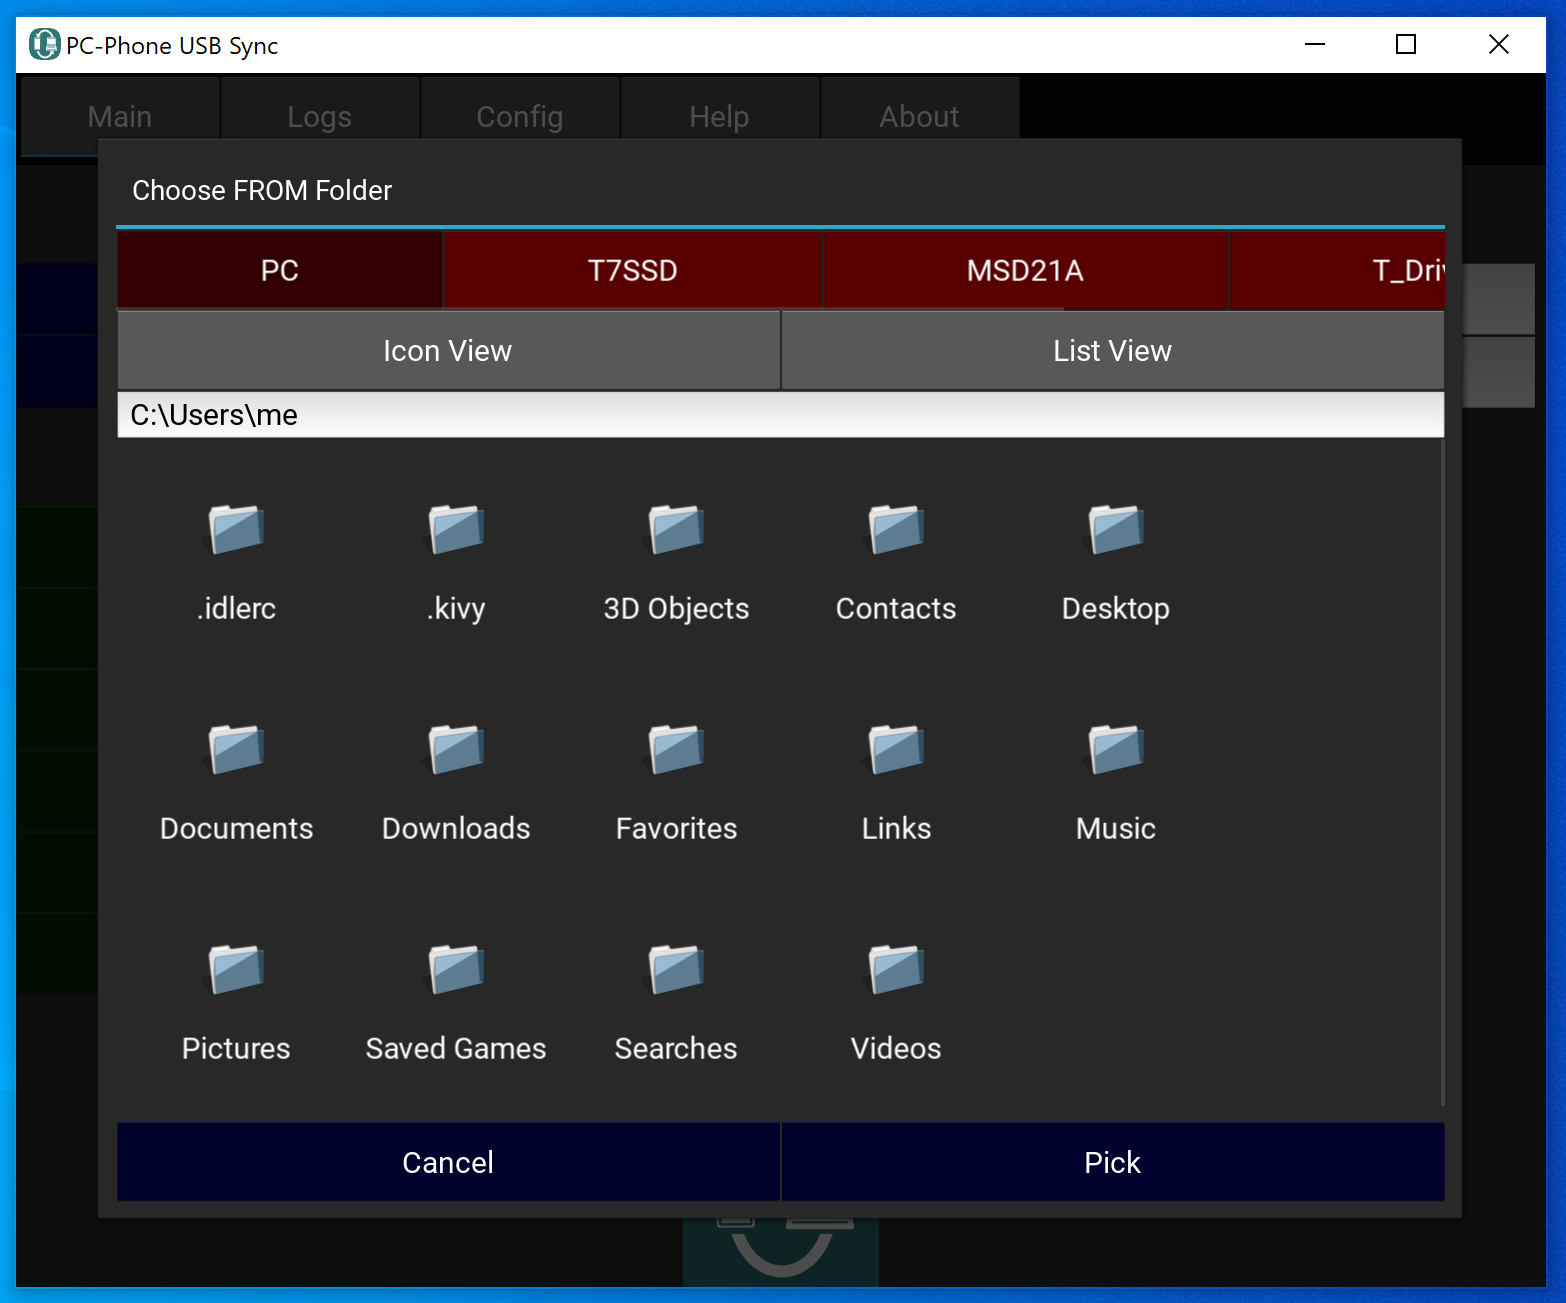Click the Downloads folder label
The width and height of the screenshot is (1566, 1303).
(x=456, y=828)
